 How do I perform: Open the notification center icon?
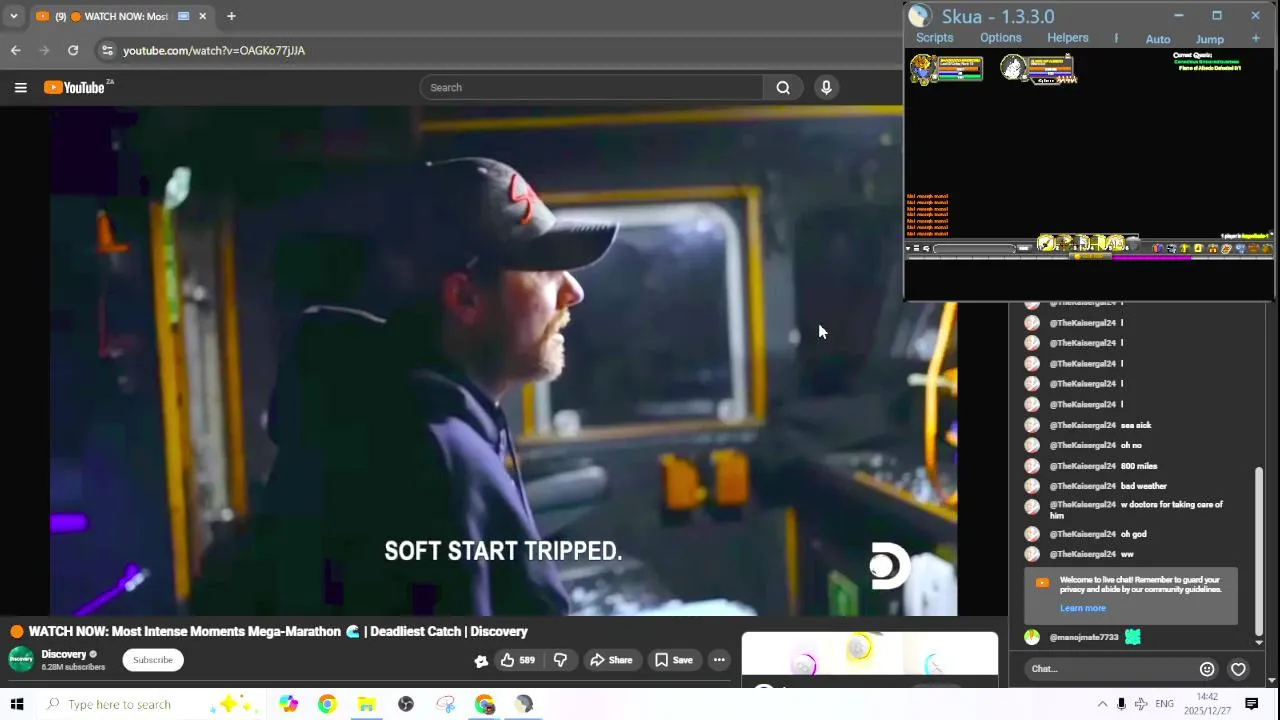1251,704
